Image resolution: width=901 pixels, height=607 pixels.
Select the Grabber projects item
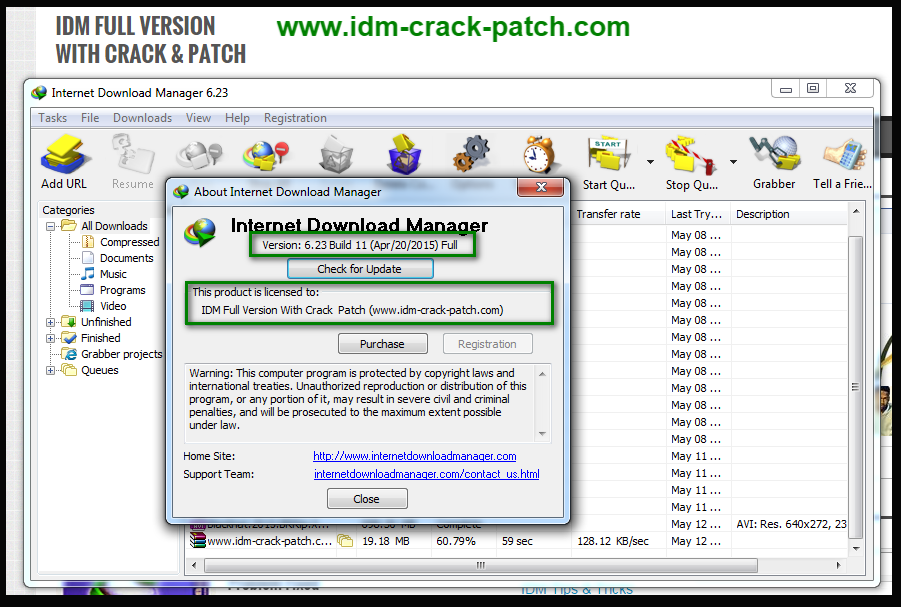click(112, 354)
